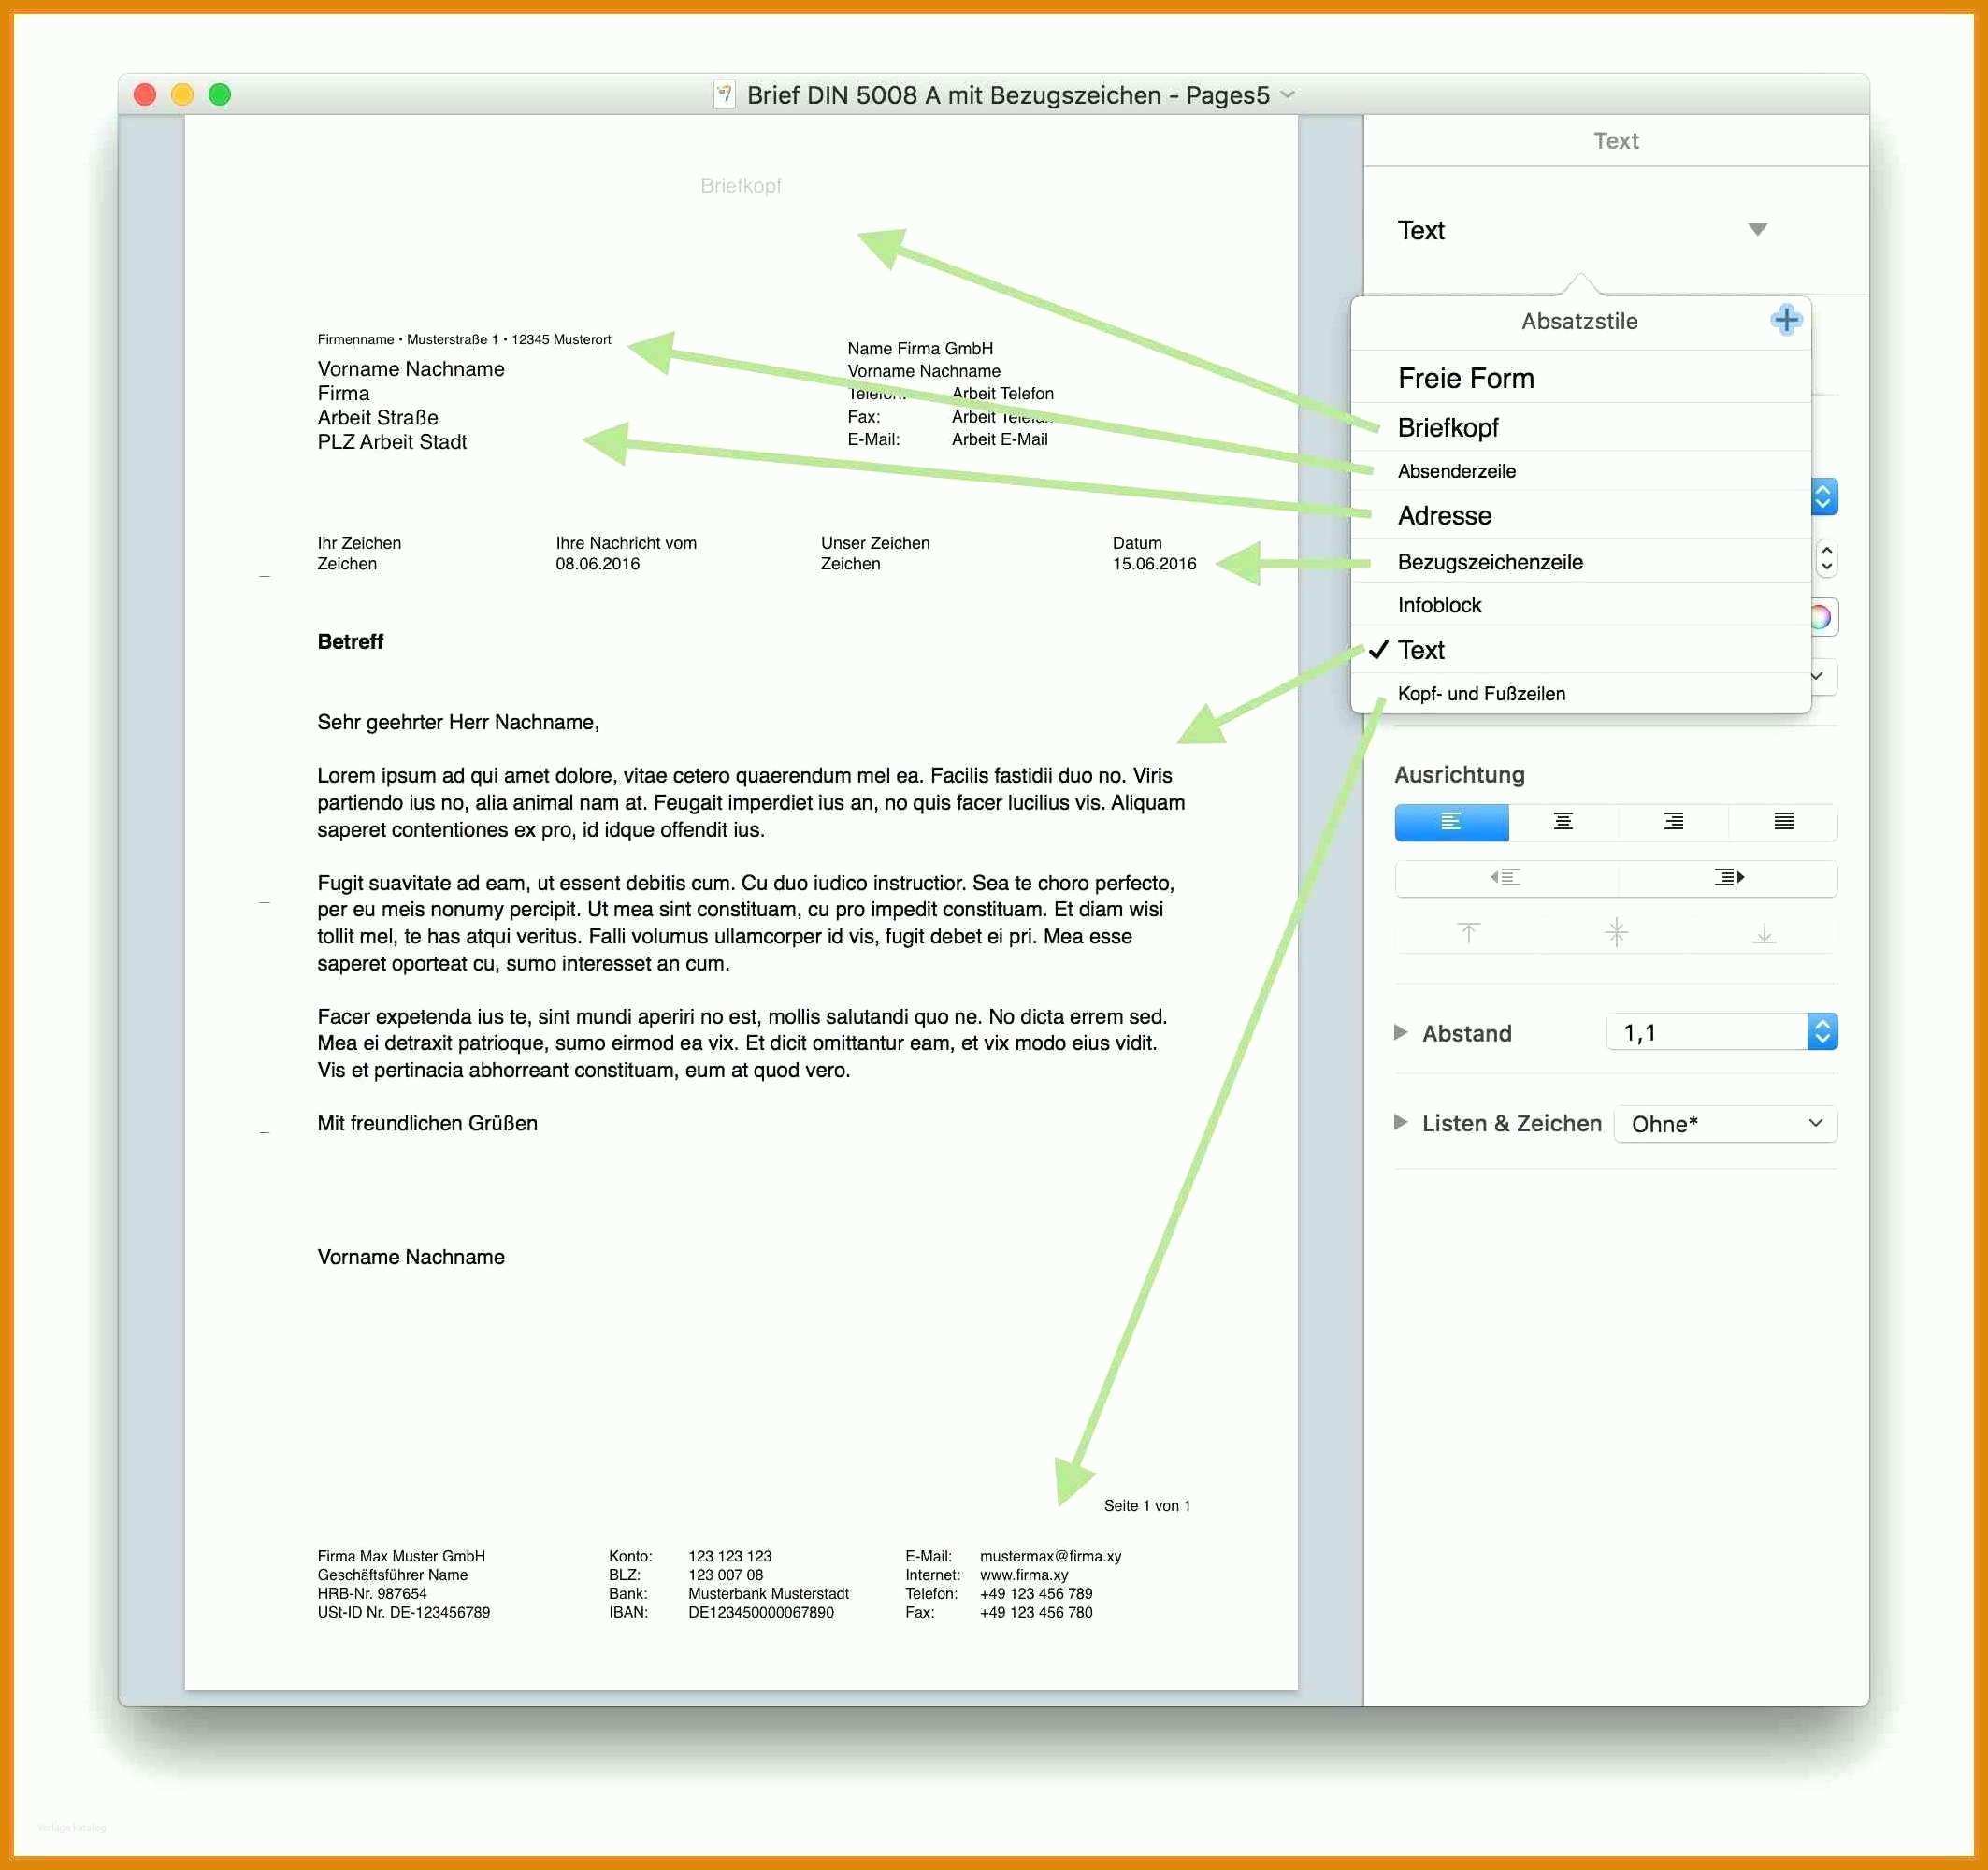Click Unser Zeichen reference label
This screenshot has width=1988, height=1870.
(875, 543)
